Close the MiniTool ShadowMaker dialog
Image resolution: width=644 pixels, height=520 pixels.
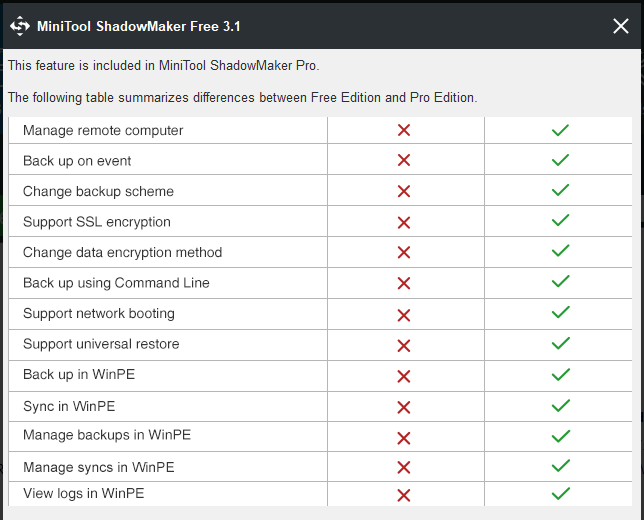[621, 26]
